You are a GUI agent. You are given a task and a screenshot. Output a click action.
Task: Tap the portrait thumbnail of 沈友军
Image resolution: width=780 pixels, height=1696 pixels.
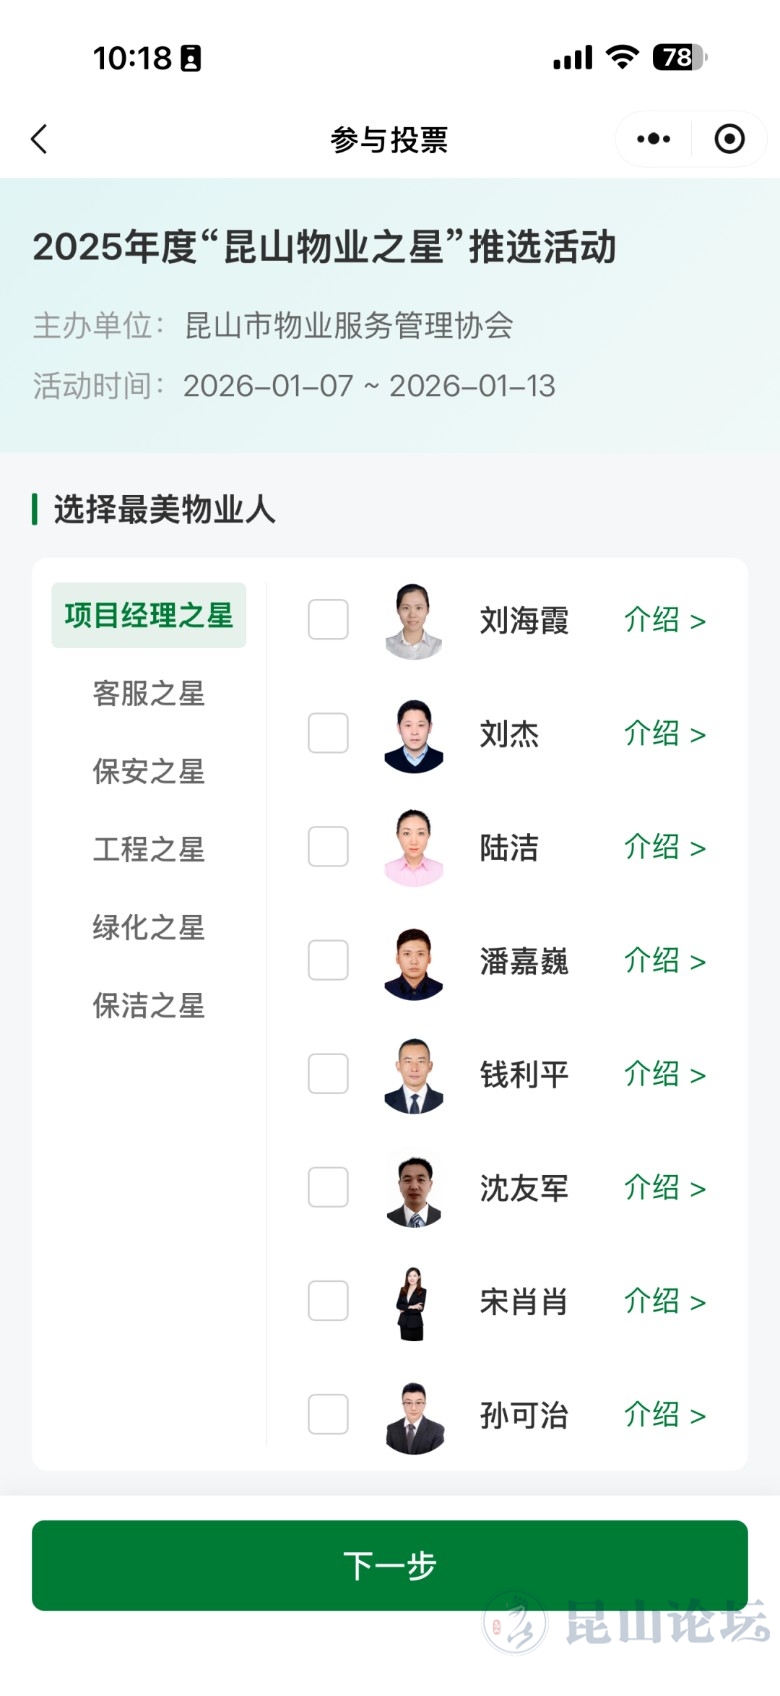click(x=414, y=1190)
